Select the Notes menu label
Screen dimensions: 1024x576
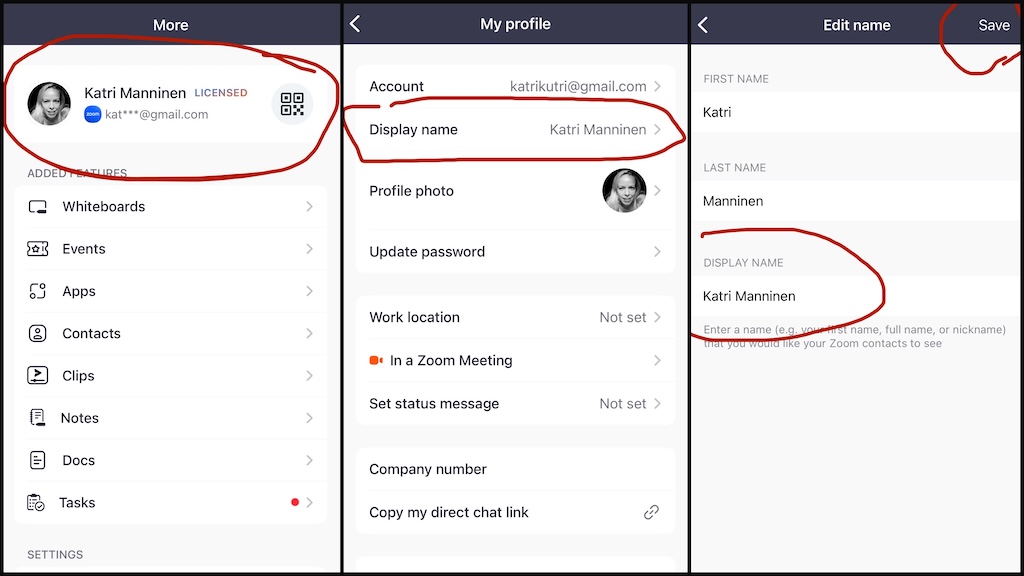click(80, 418)
